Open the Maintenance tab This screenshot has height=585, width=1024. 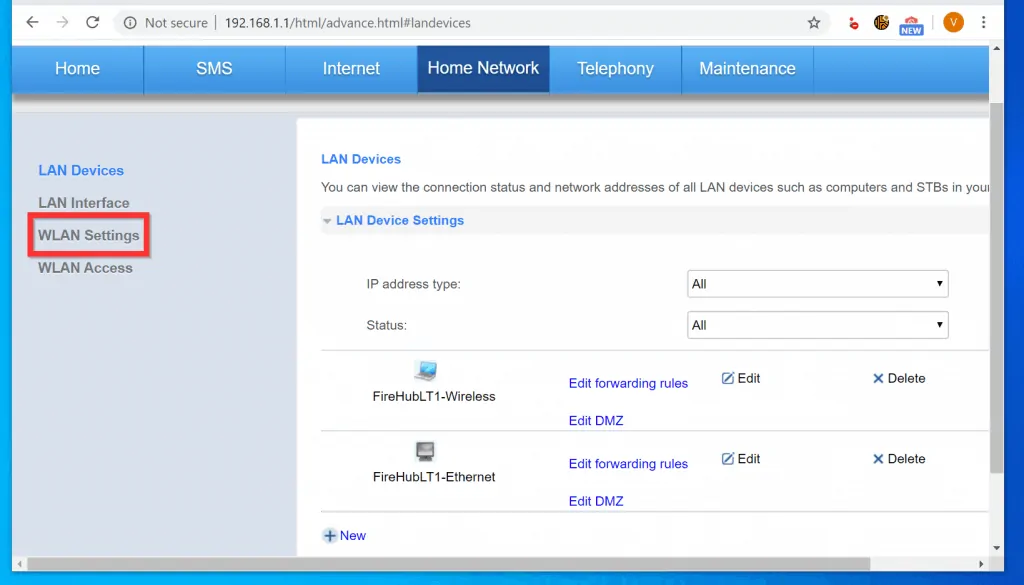[747, 69]
